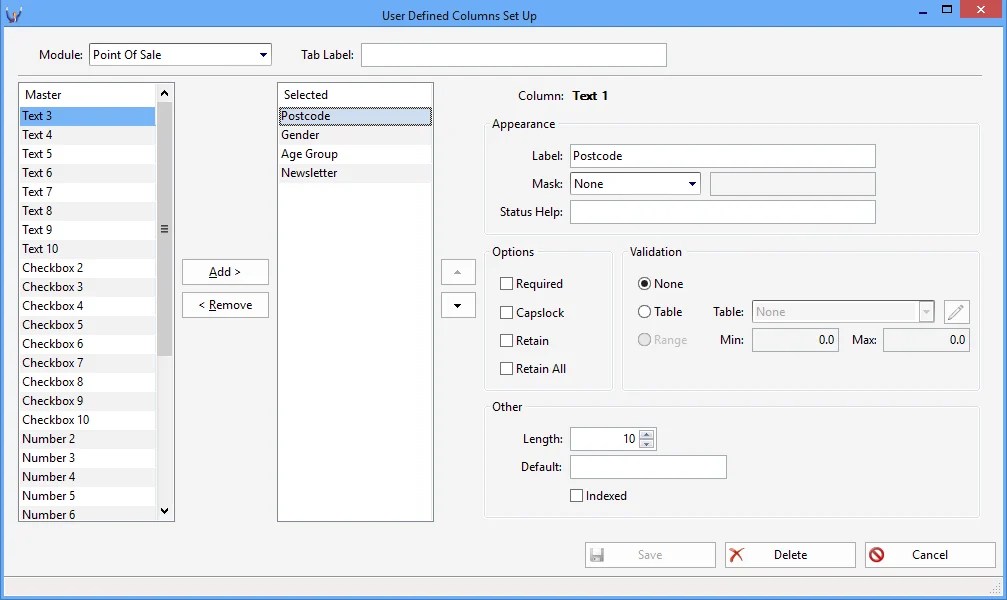Click the red X Delete icon
Screen dimensions: 1007x600
737,555
